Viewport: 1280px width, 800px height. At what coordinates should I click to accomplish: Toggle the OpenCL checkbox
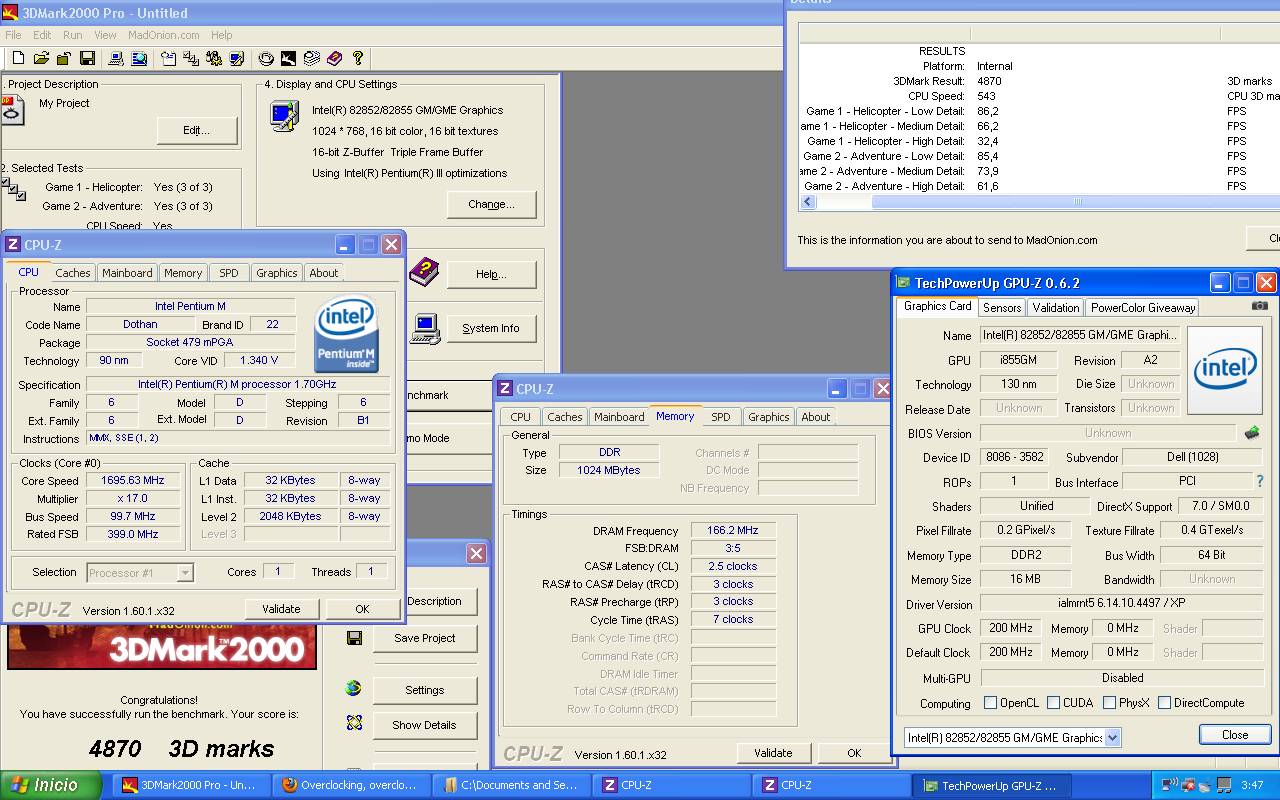[991, 703]
